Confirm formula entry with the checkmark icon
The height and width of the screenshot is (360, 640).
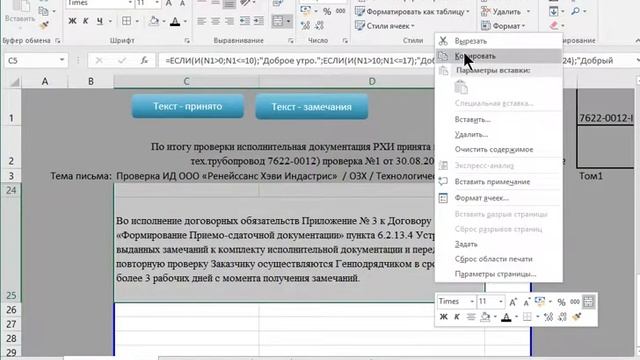coord(122,60)
